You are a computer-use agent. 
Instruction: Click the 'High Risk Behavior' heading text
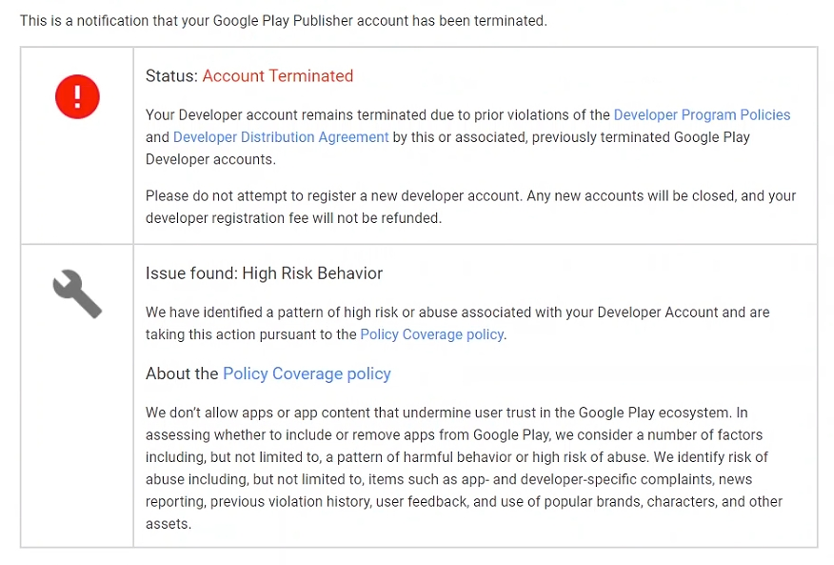coord(312,273)
